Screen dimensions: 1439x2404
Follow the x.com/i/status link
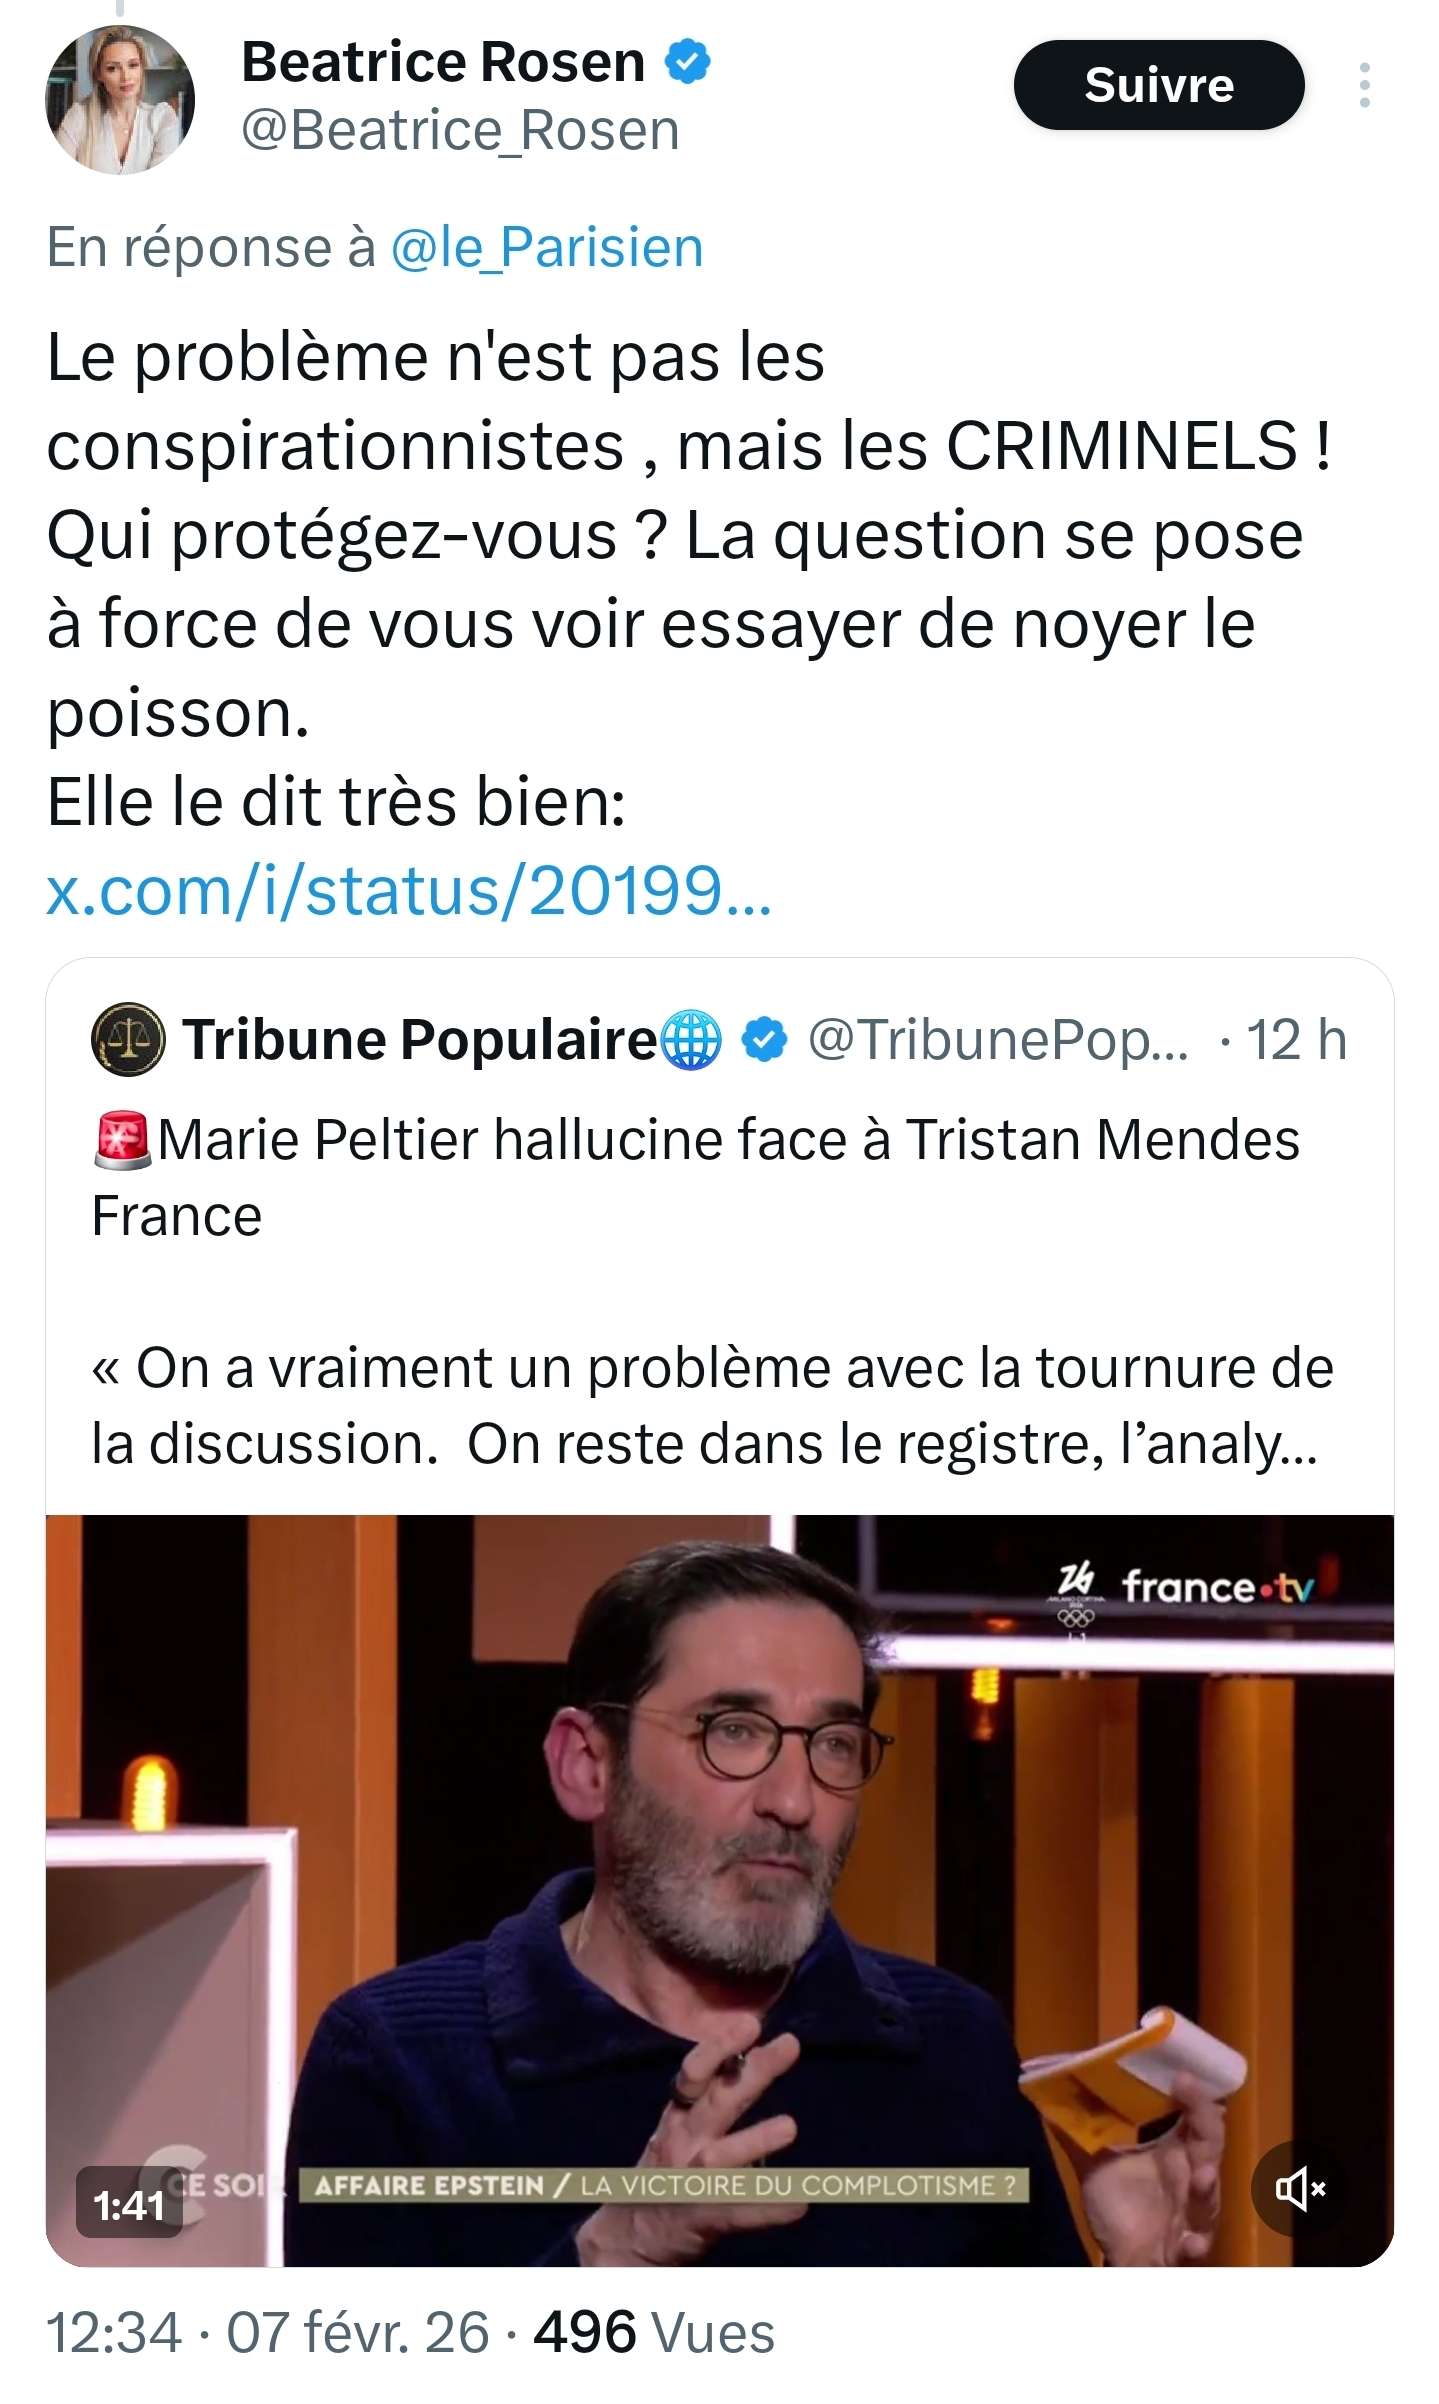(x=409, y=890)
